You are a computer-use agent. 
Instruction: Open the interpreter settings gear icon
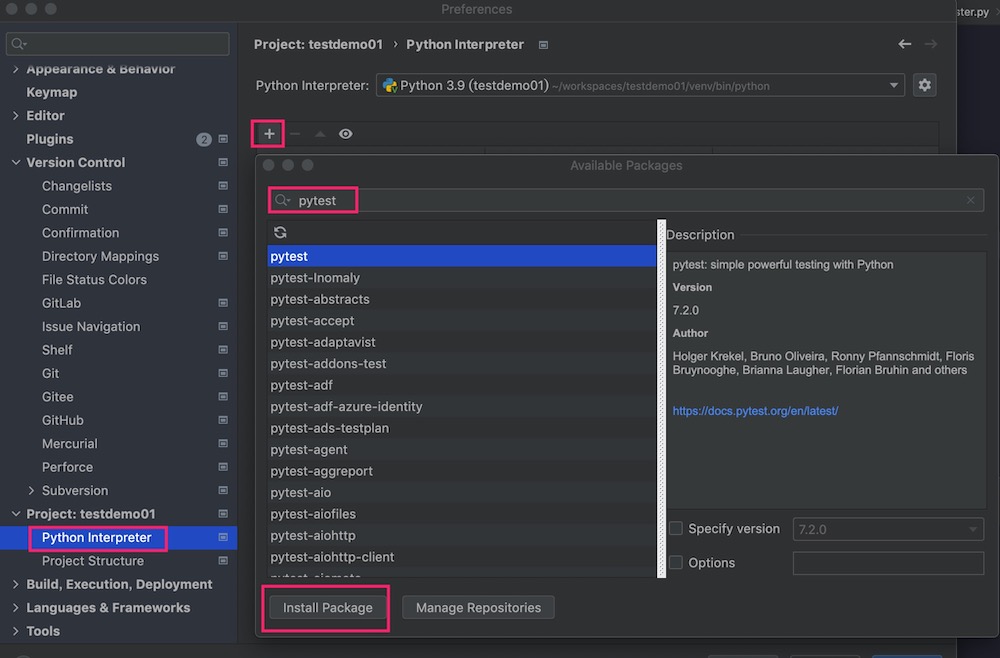point(924,85)
